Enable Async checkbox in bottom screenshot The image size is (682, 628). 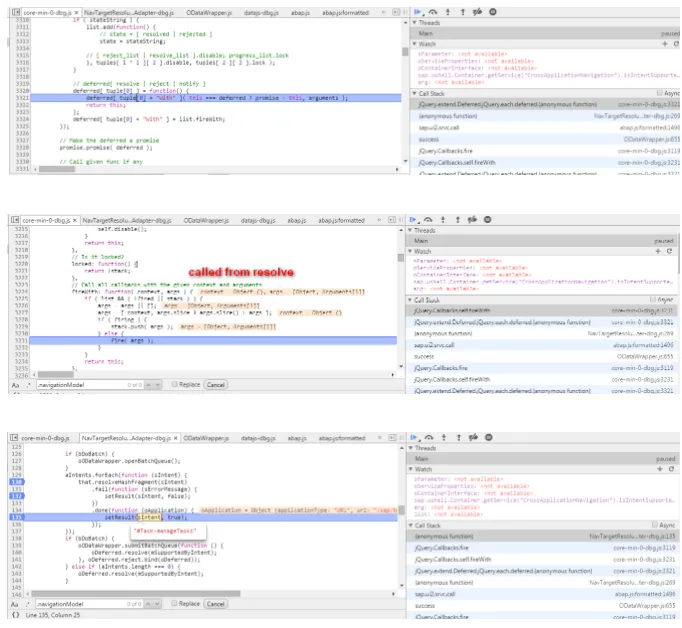click(655, 525)
